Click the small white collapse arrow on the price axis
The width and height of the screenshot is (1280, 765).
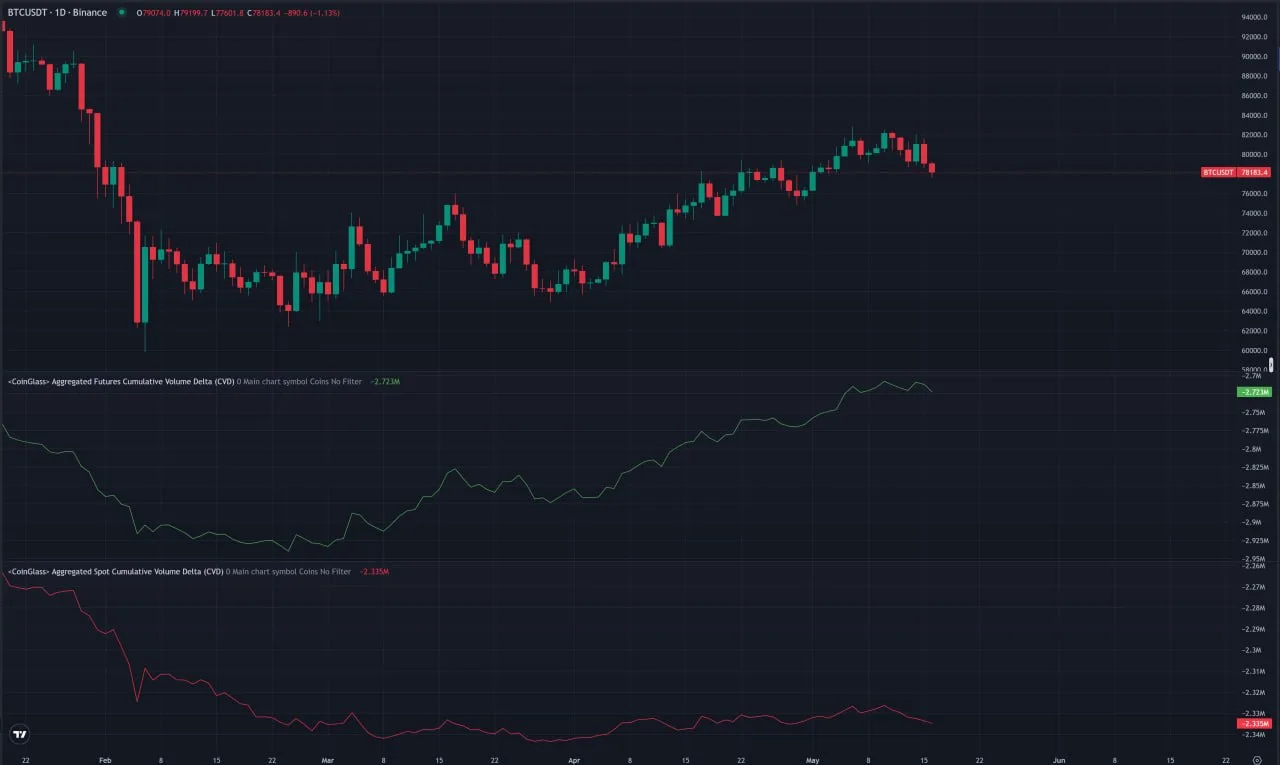1271,364
